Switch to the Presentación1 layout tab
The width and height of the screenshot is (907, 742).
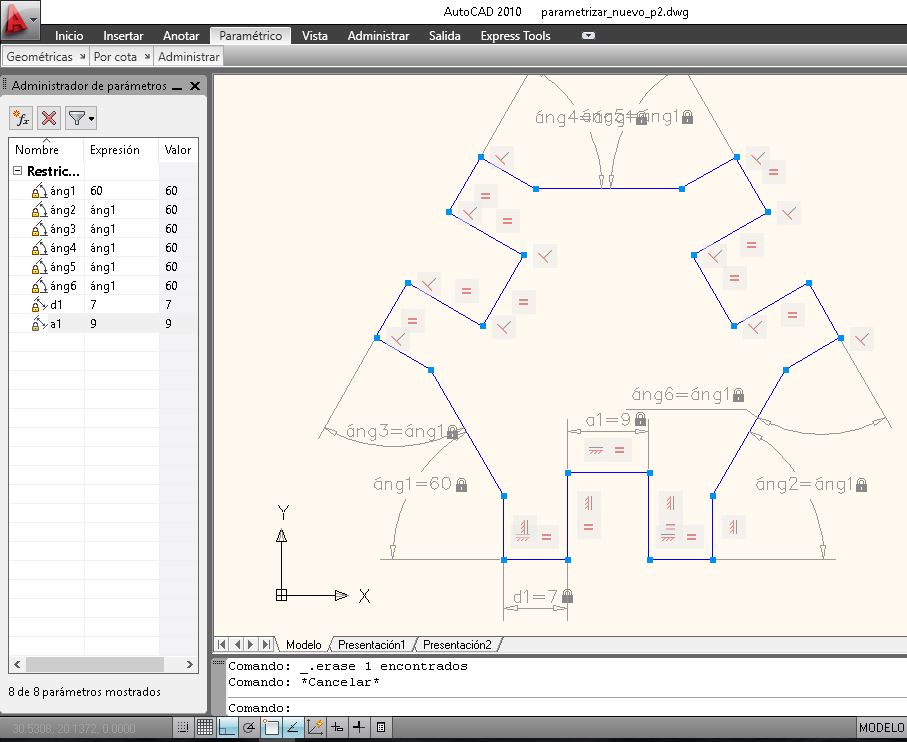[371, 644]
